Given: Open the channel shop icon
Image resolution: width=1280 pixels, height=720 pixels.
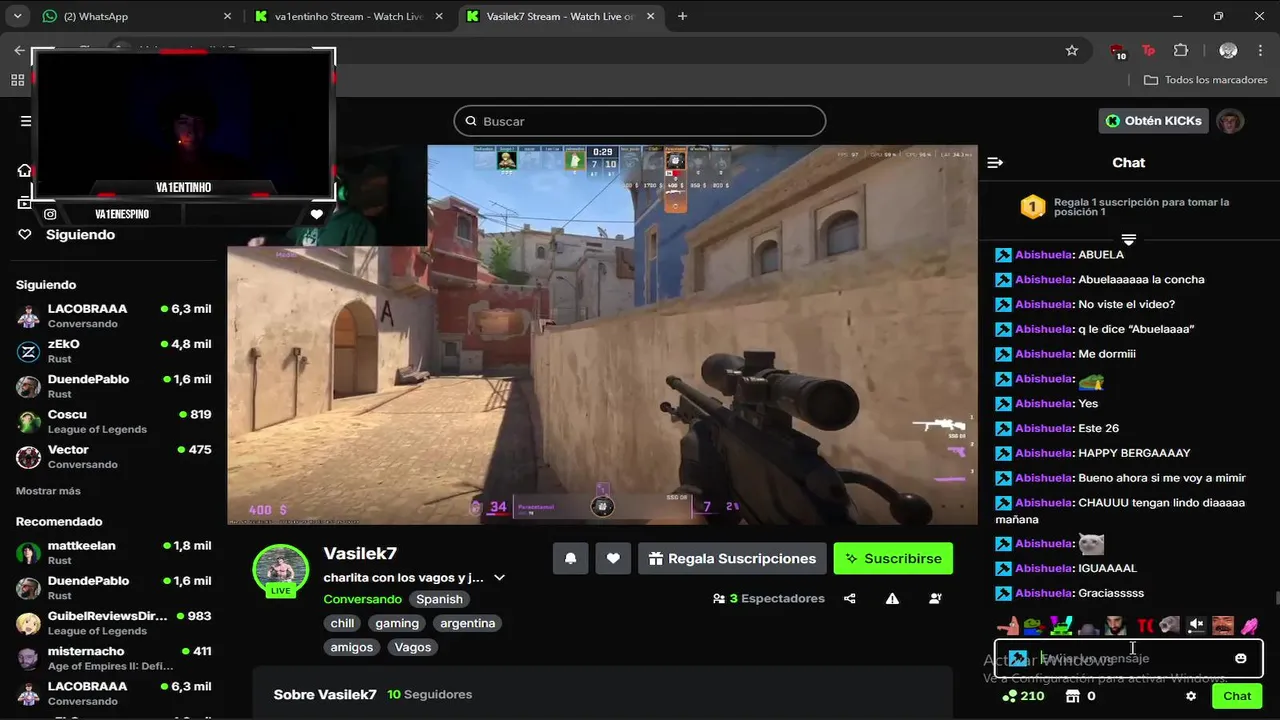Looking at the screenshot, I should click(1073, 696).
